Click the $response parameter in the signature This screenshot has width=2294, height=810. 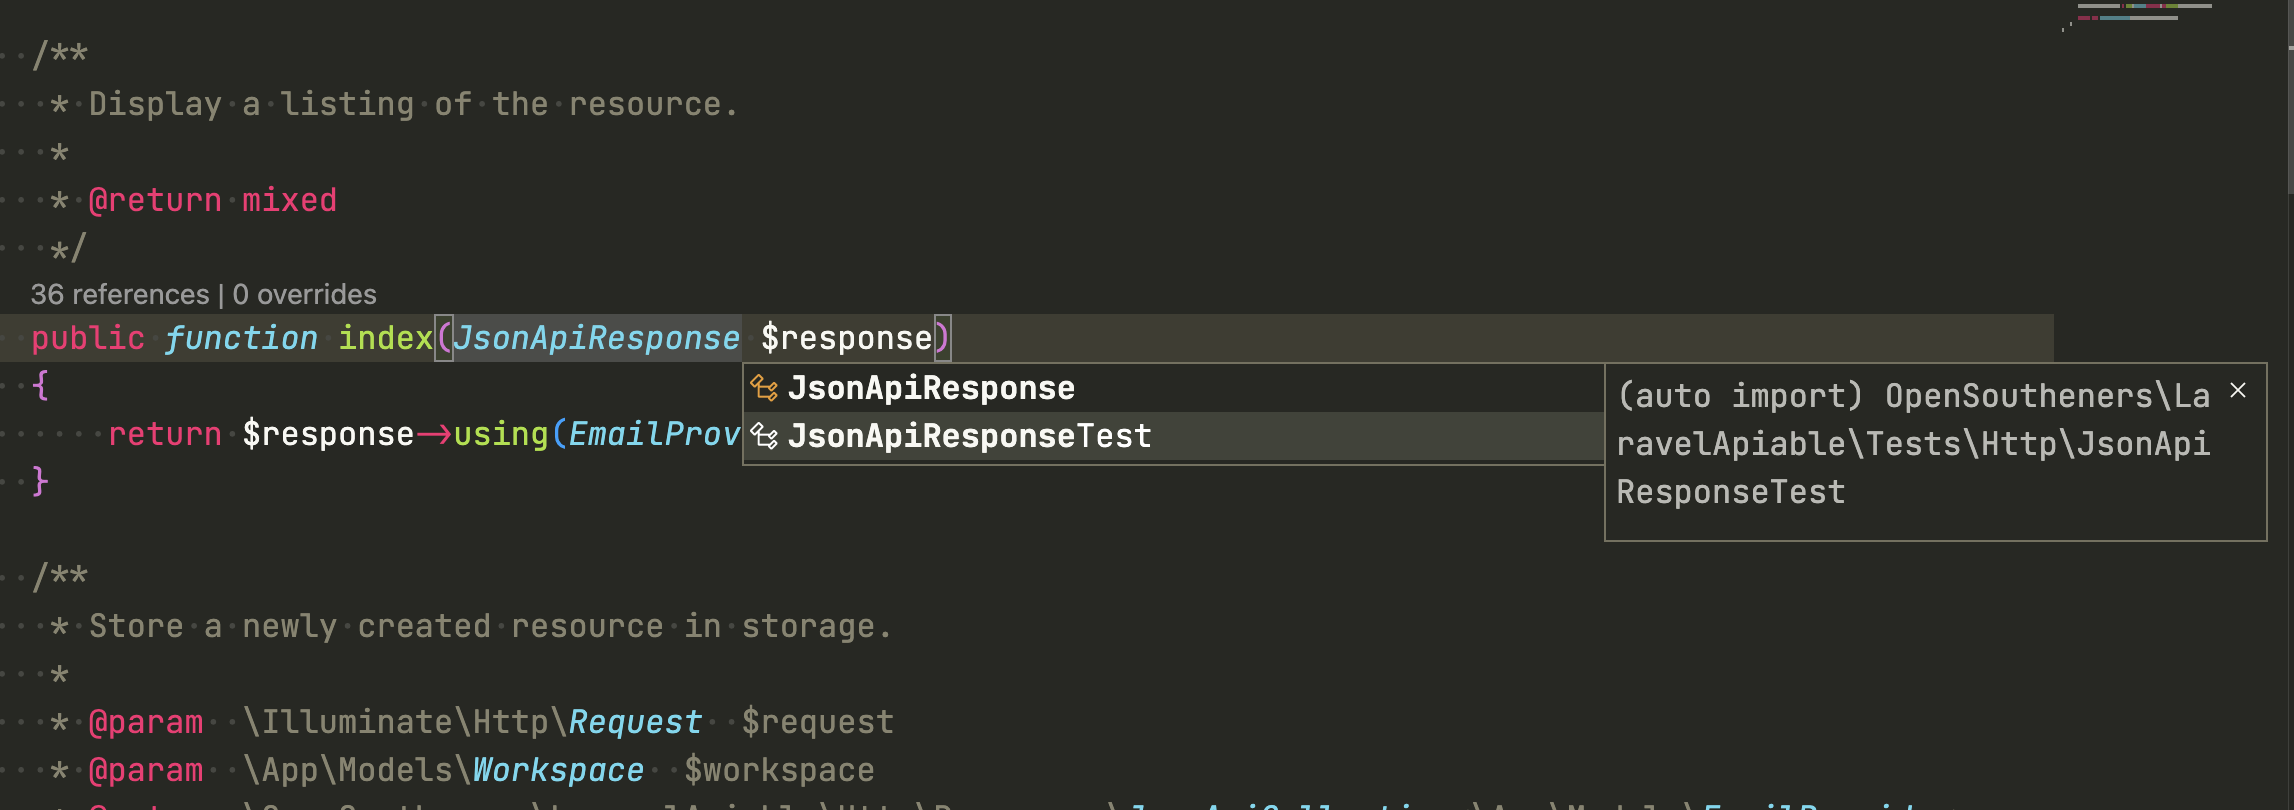point(846,338)
